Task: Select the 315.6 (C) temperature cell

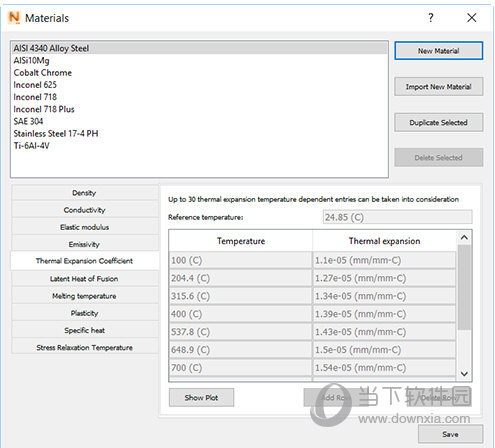Action: click(240, 296)
